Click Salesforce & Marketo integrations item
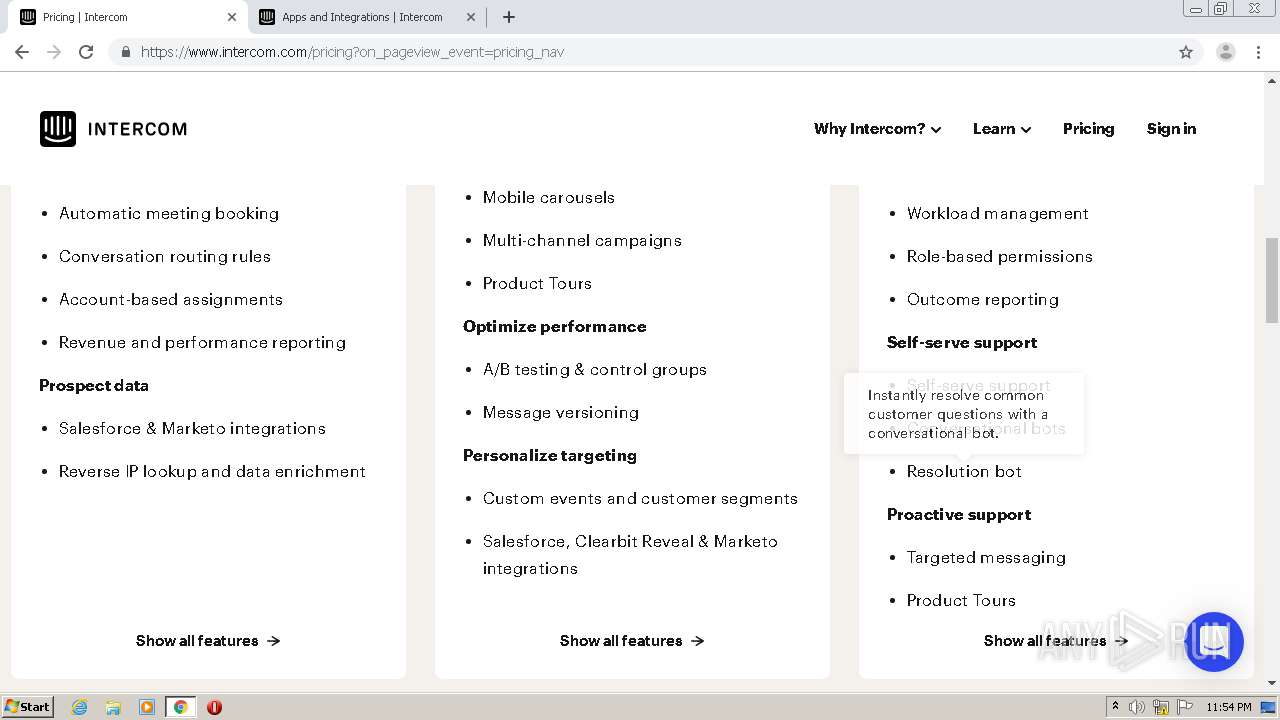Viewport: 1280px width, 720px height. [192, 428]
